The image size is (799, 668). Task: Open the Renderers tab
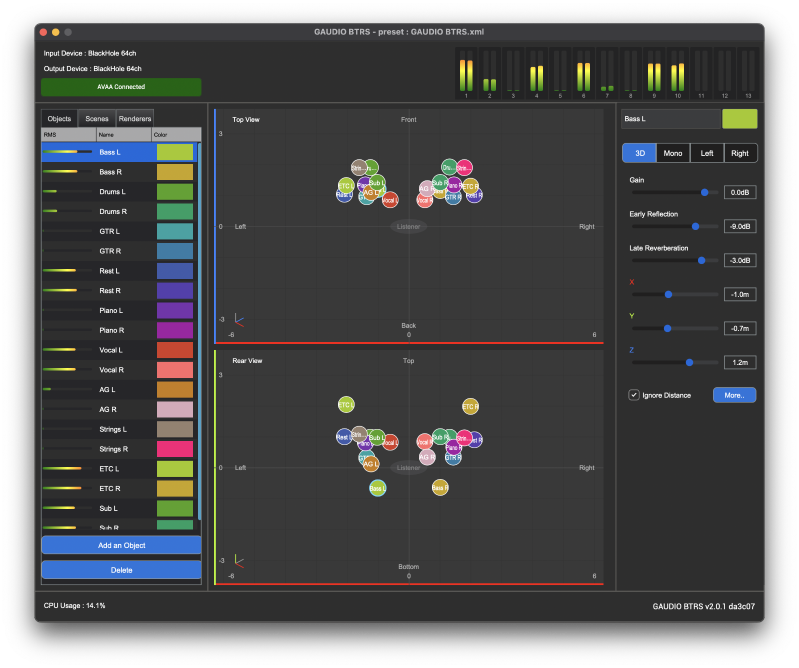tap(135, 119)
